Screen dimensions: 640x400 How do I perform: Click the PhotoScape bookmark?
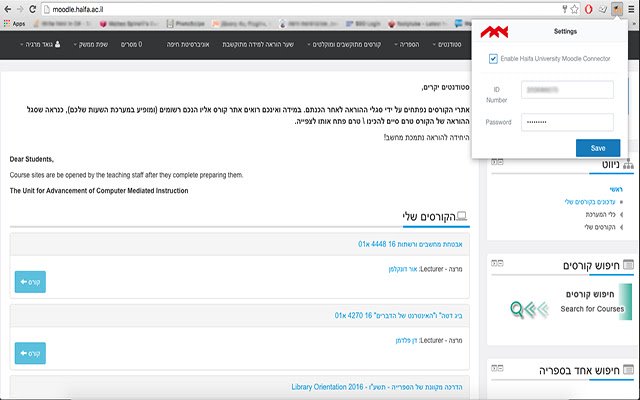click(x=186, y=24)
